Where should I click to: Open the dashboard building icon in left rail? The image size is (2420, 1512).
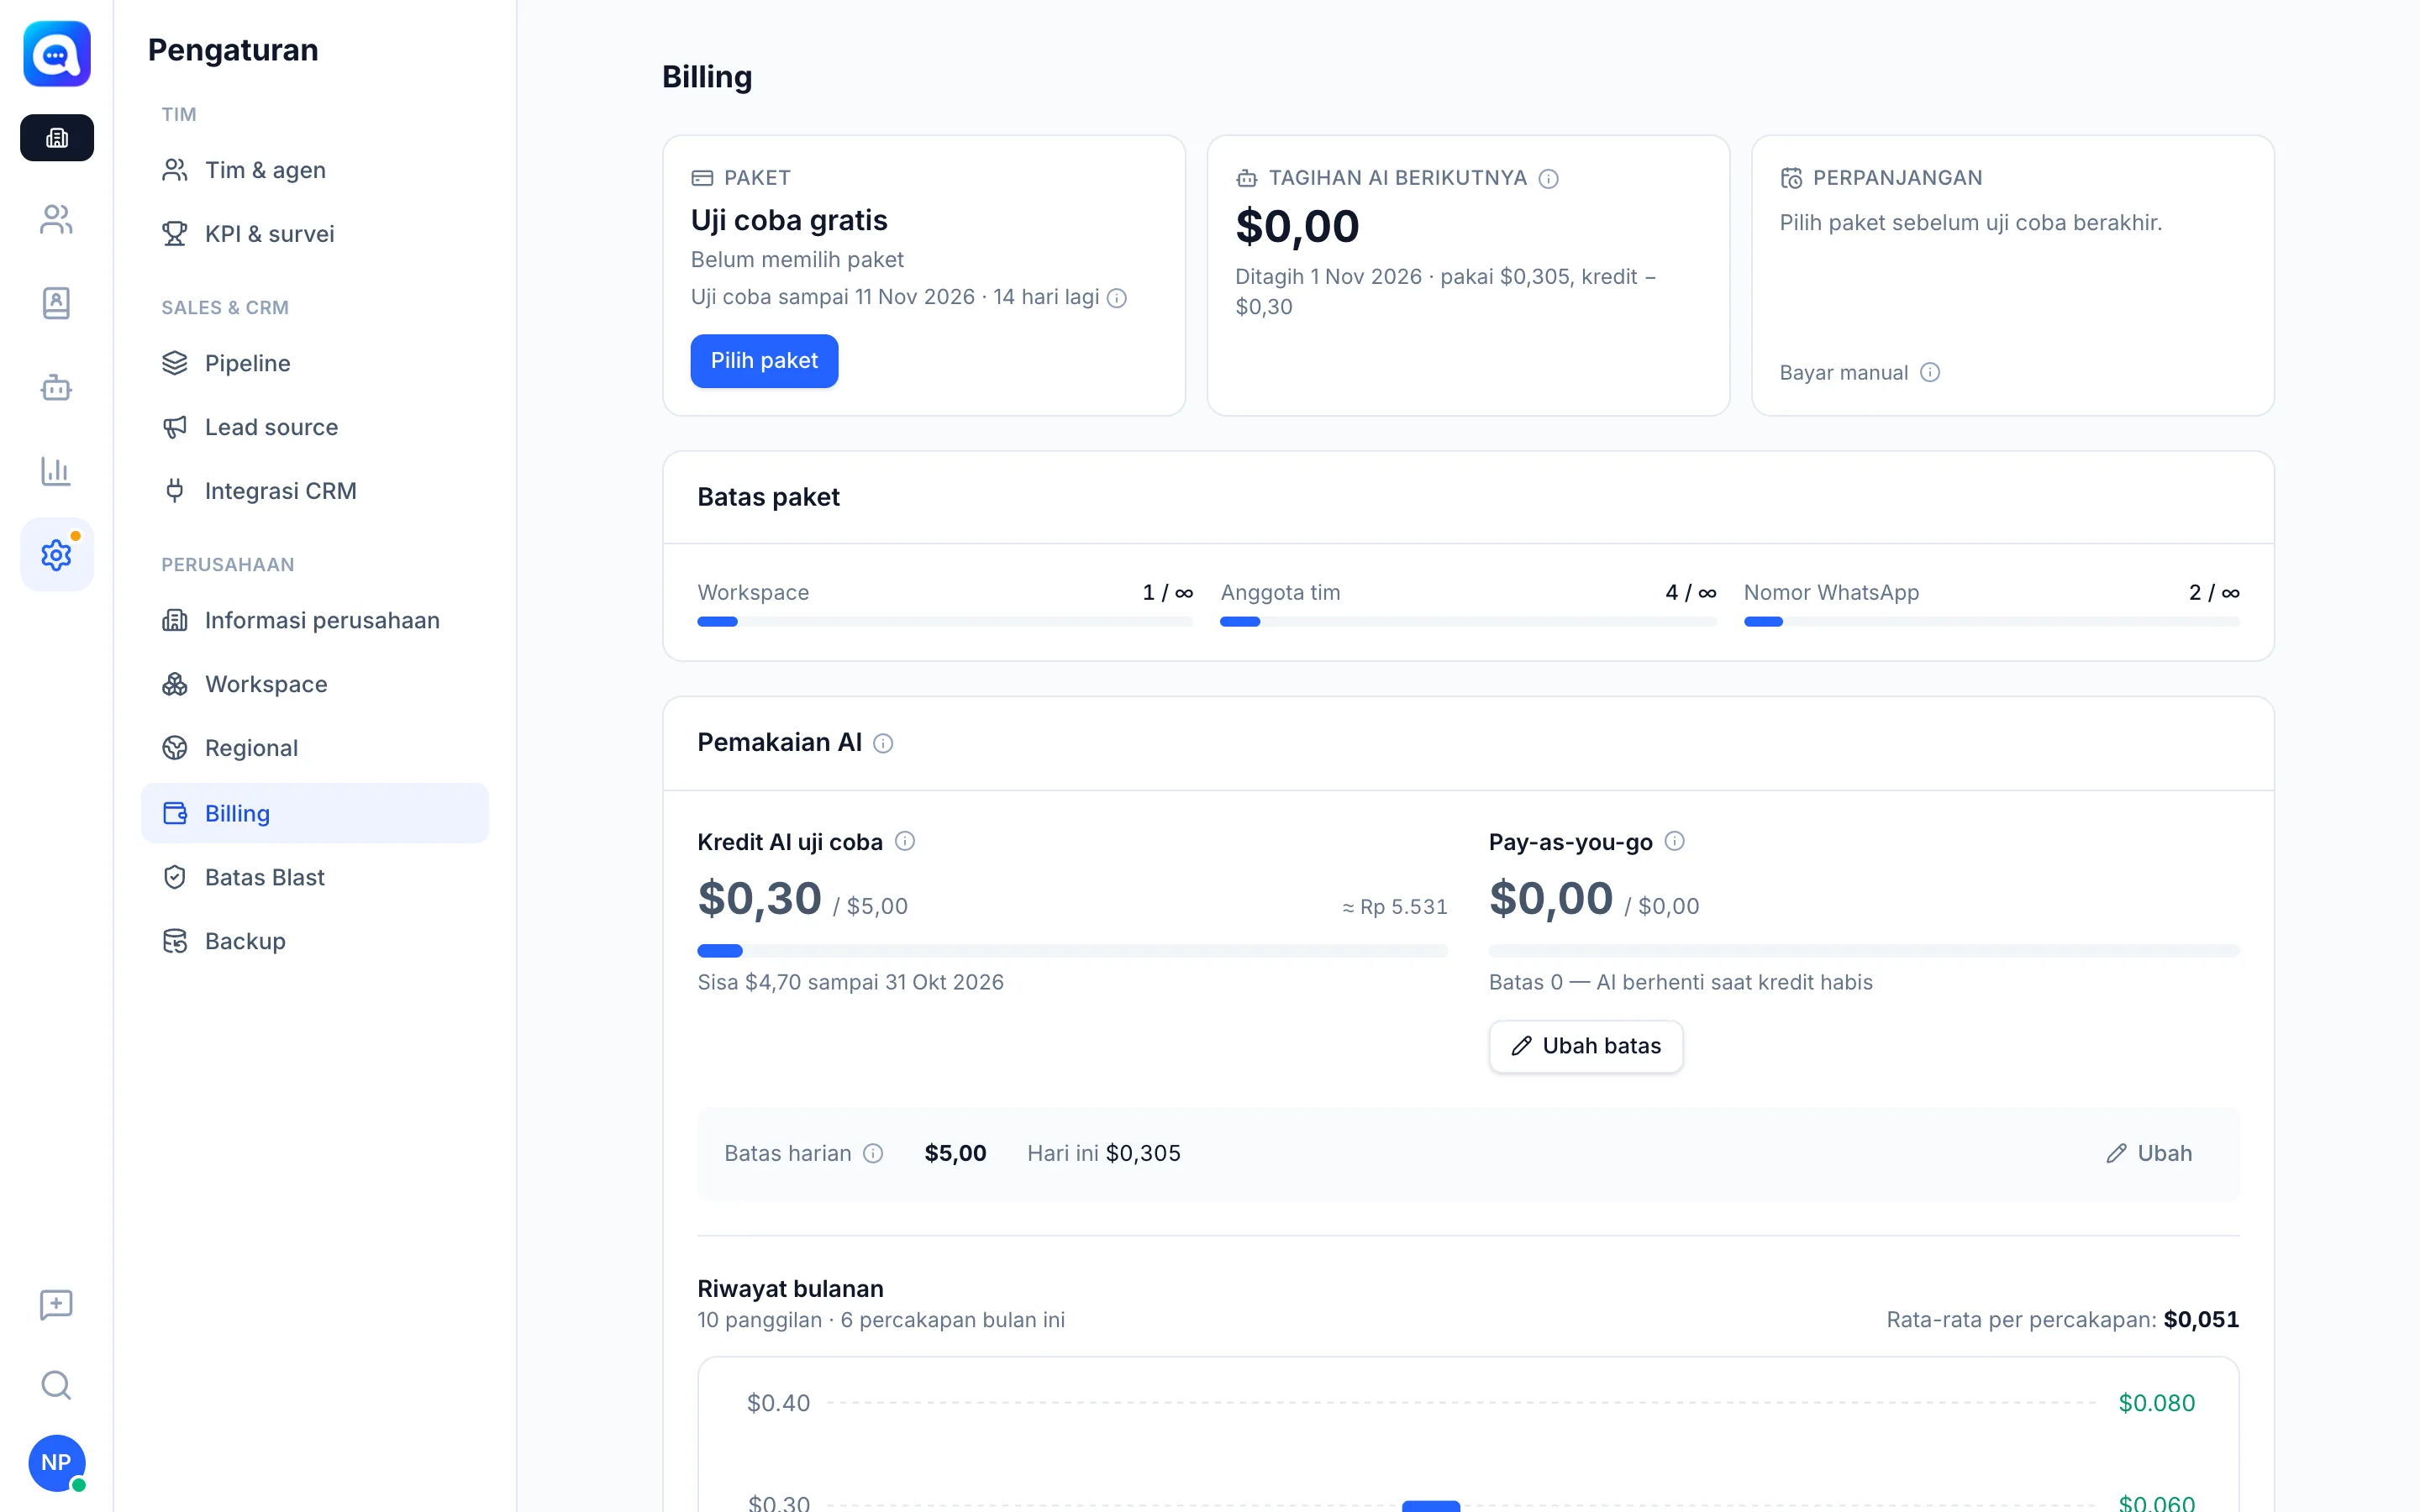click(x=57, y=138)
